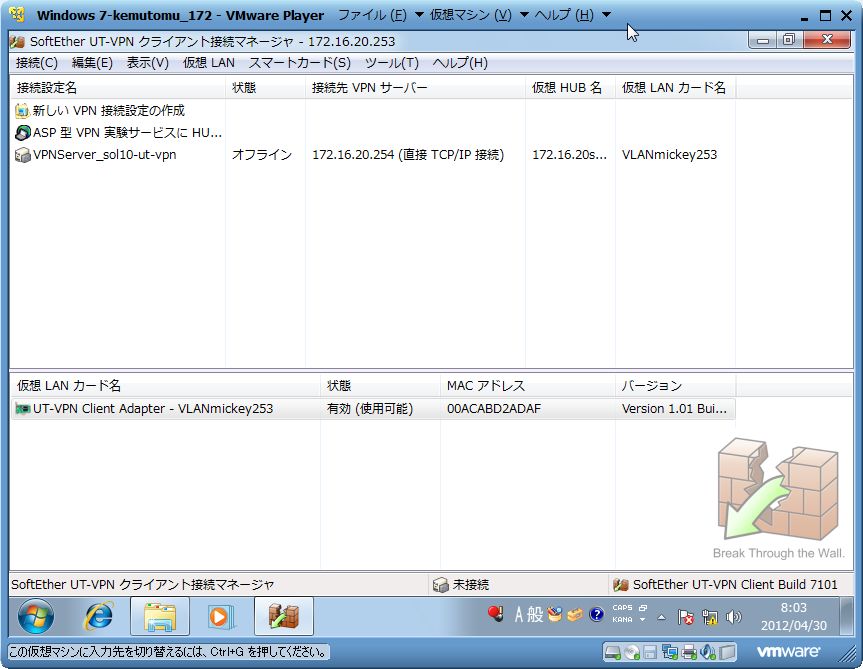Viewport: 863px width, 669px height.
Task: Select the Version 1.01 Bui... cell
Action: coord(674,409)
